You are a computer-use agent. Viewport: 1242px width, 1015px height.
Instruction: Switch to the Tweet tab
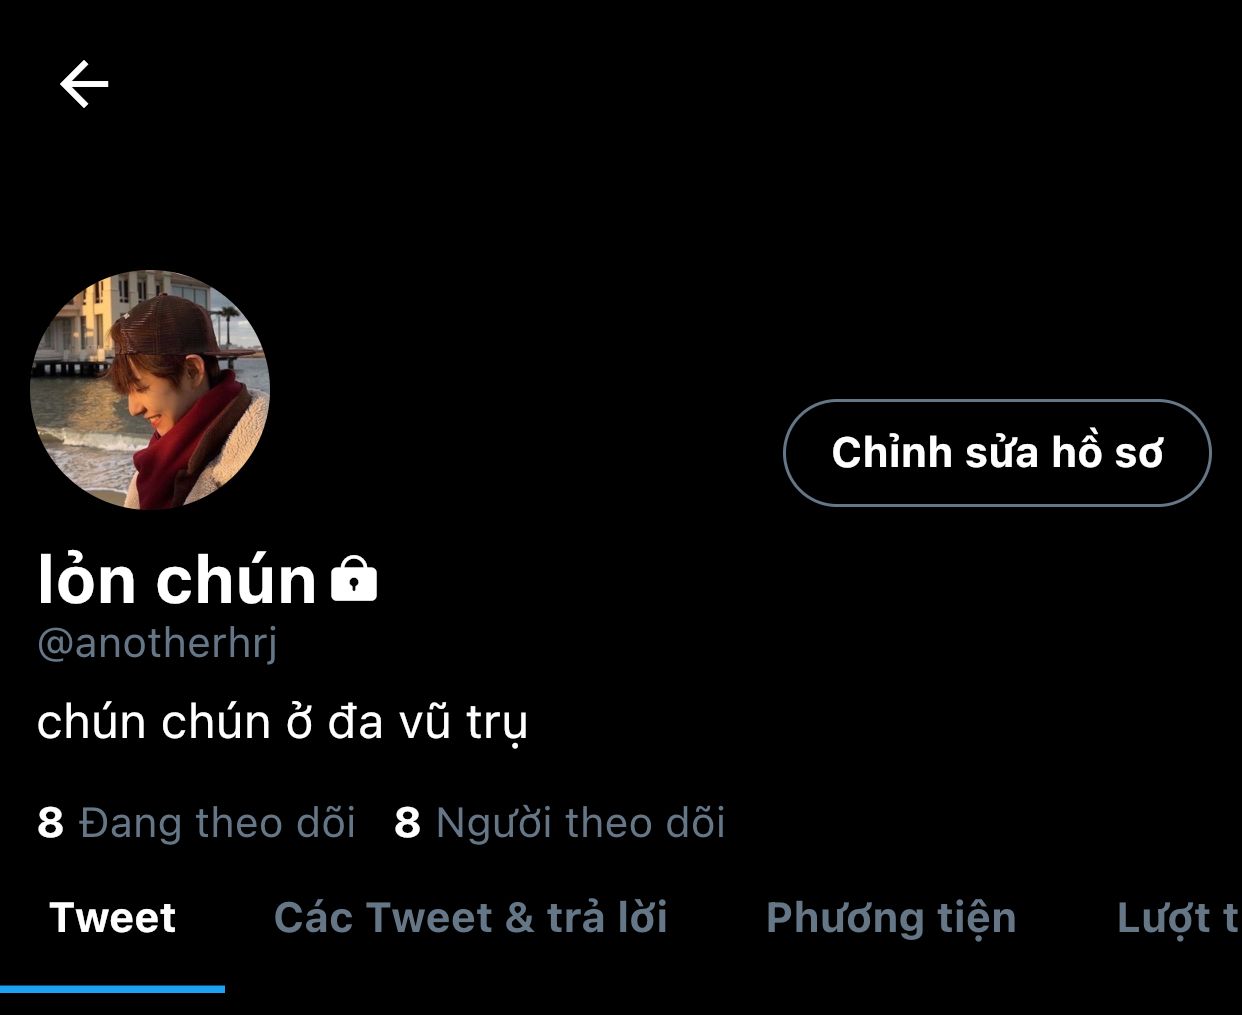point(112,918)
